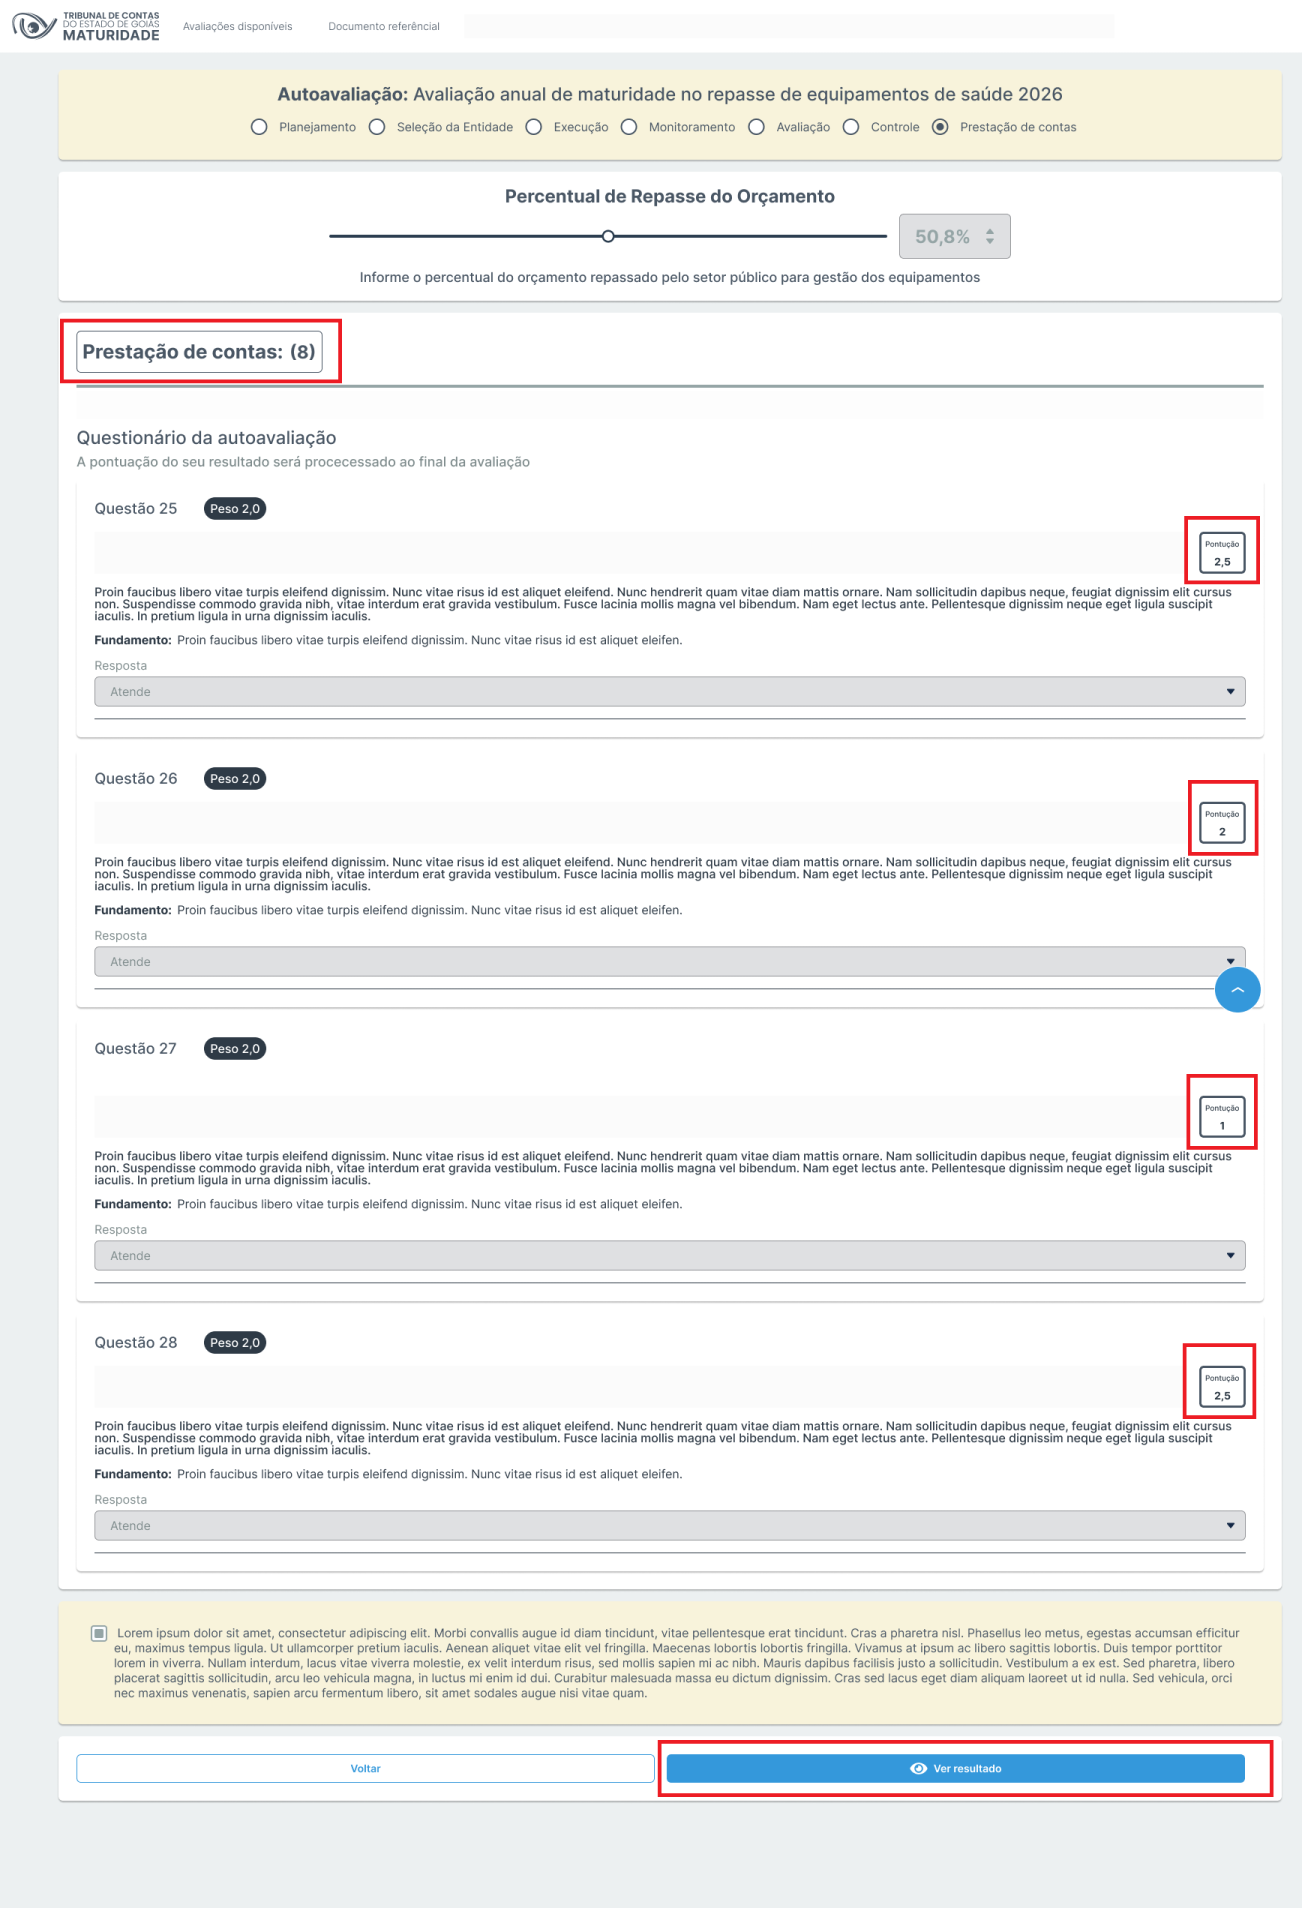
Task: Click the Peso 2,0 badge of Questão 28
Action: pos(235,1343)
